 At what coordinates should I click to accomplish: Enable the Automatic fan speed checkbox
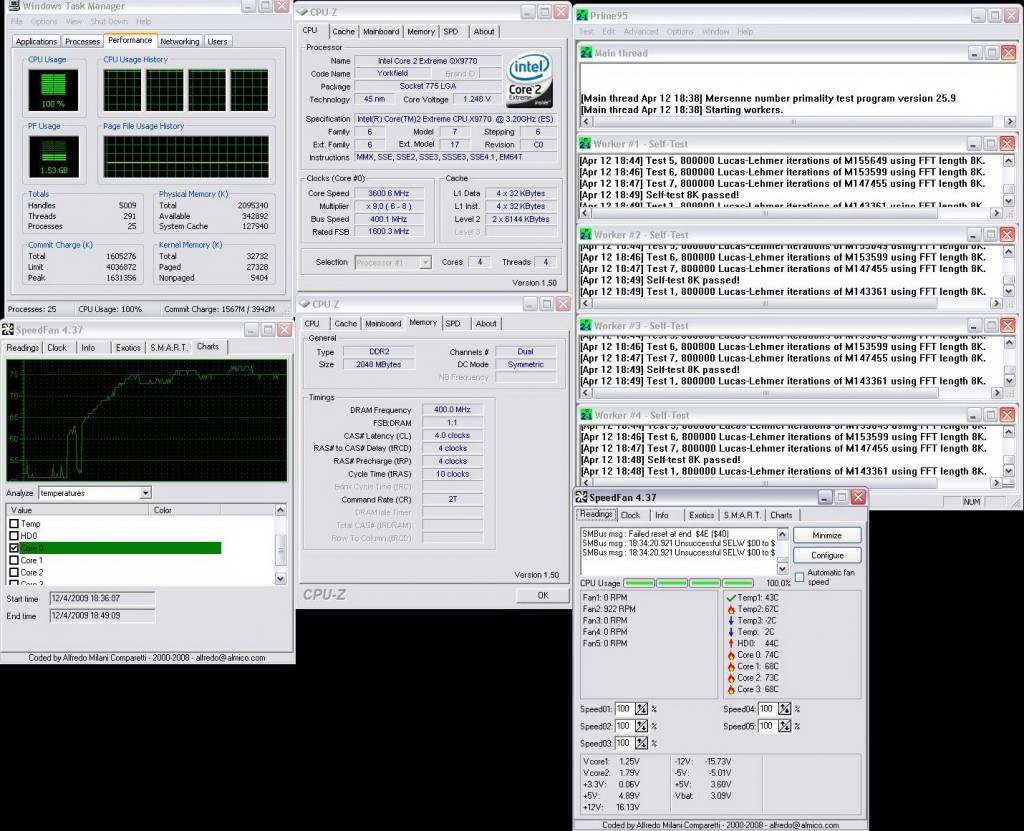point(799,577)
